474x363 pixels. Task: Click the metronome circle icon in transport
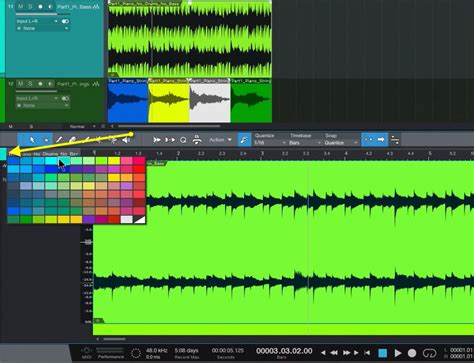click(x=136, y=353)
